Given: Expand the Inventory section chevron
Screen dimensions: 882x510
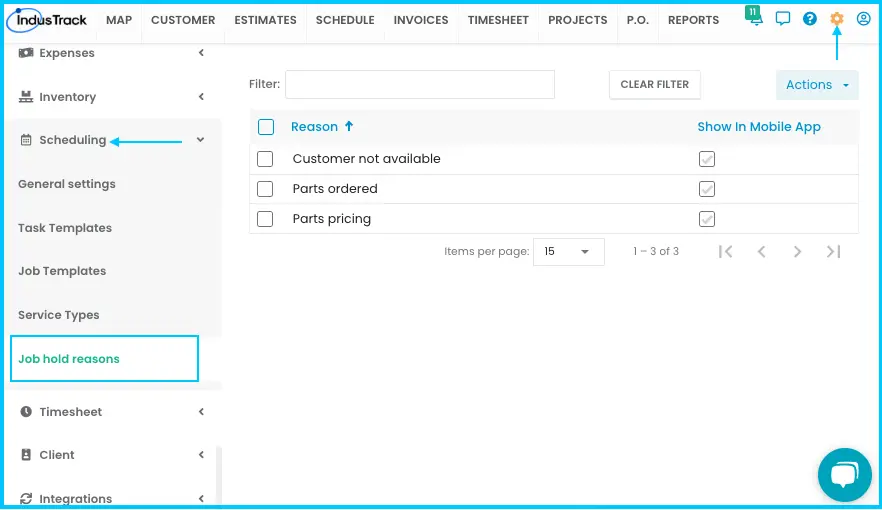Looking at the screenshot, I should click(201, 97).
